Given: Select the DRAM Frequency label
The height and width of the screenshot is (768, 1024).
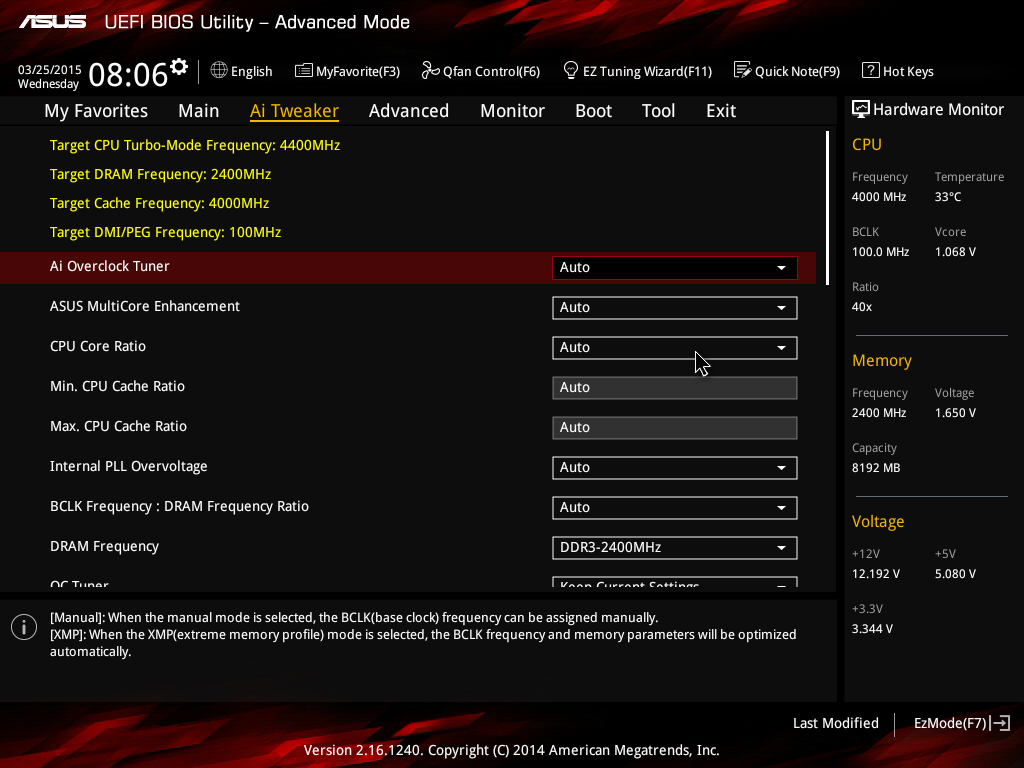Looking at the screenshot, I should [104, 547].
